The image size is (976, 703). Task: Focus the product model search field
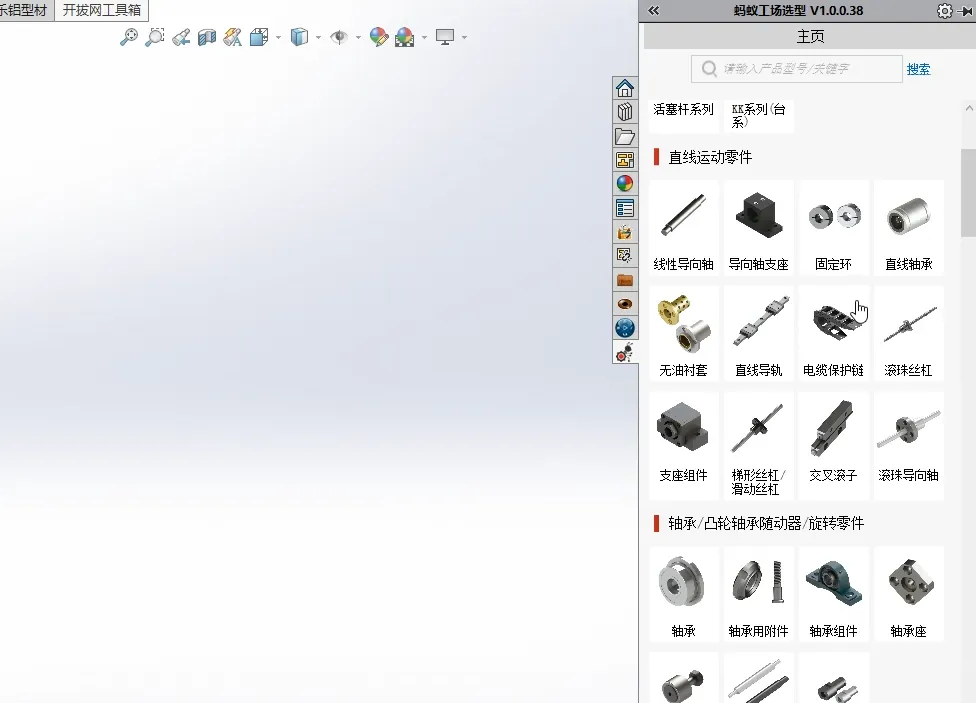coord(797,68)
